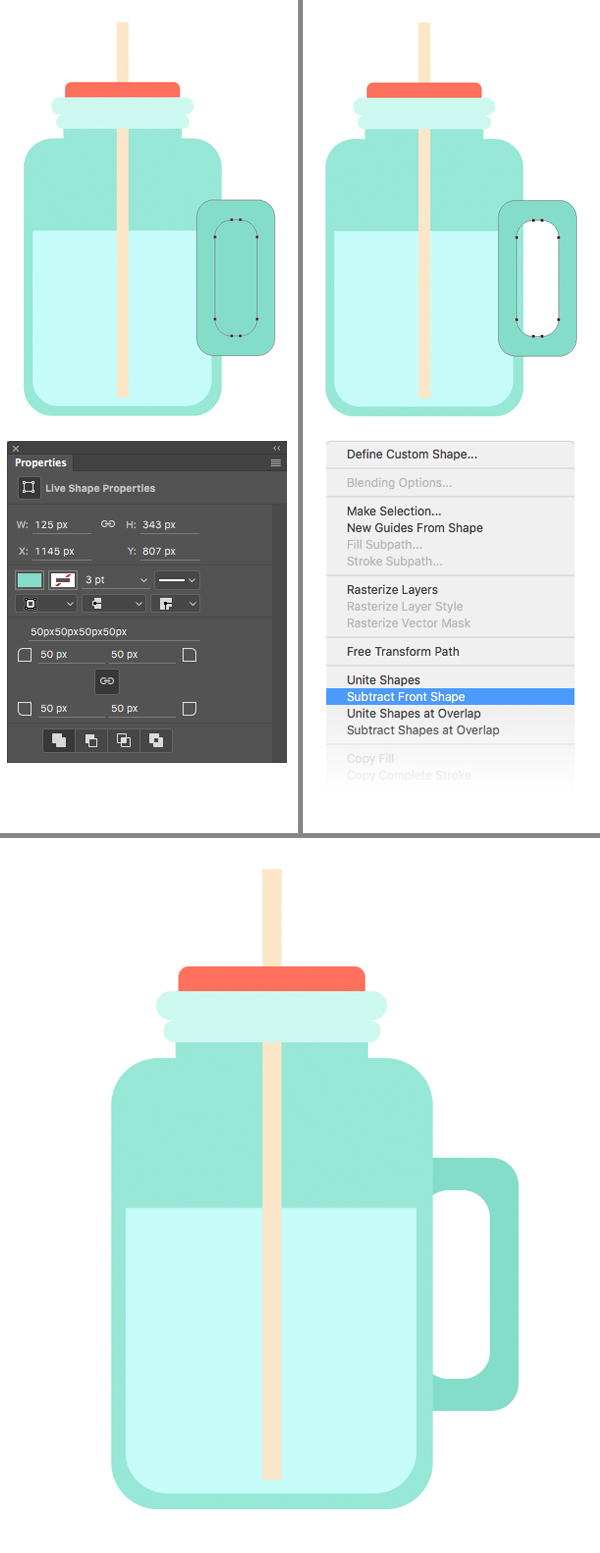The image size is (600, 1553).
Task: Choose Subtract Front Shape from context menu
Action: point(405,697)
